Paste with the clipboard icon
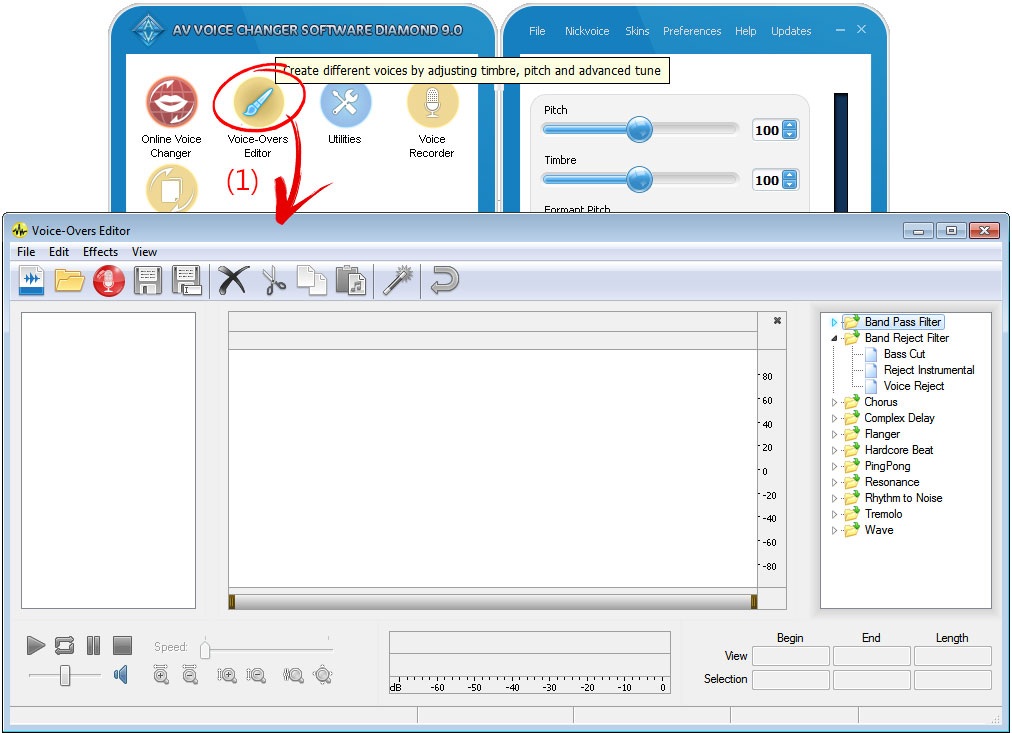Screen dimensions: 1012x733 click(350, 281)
